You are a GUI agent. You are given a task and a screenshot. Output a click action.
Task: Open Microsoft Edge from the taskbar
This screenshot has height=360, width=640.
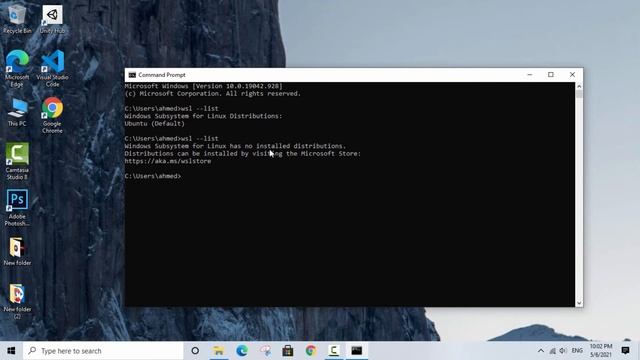(x=242, y=351)
